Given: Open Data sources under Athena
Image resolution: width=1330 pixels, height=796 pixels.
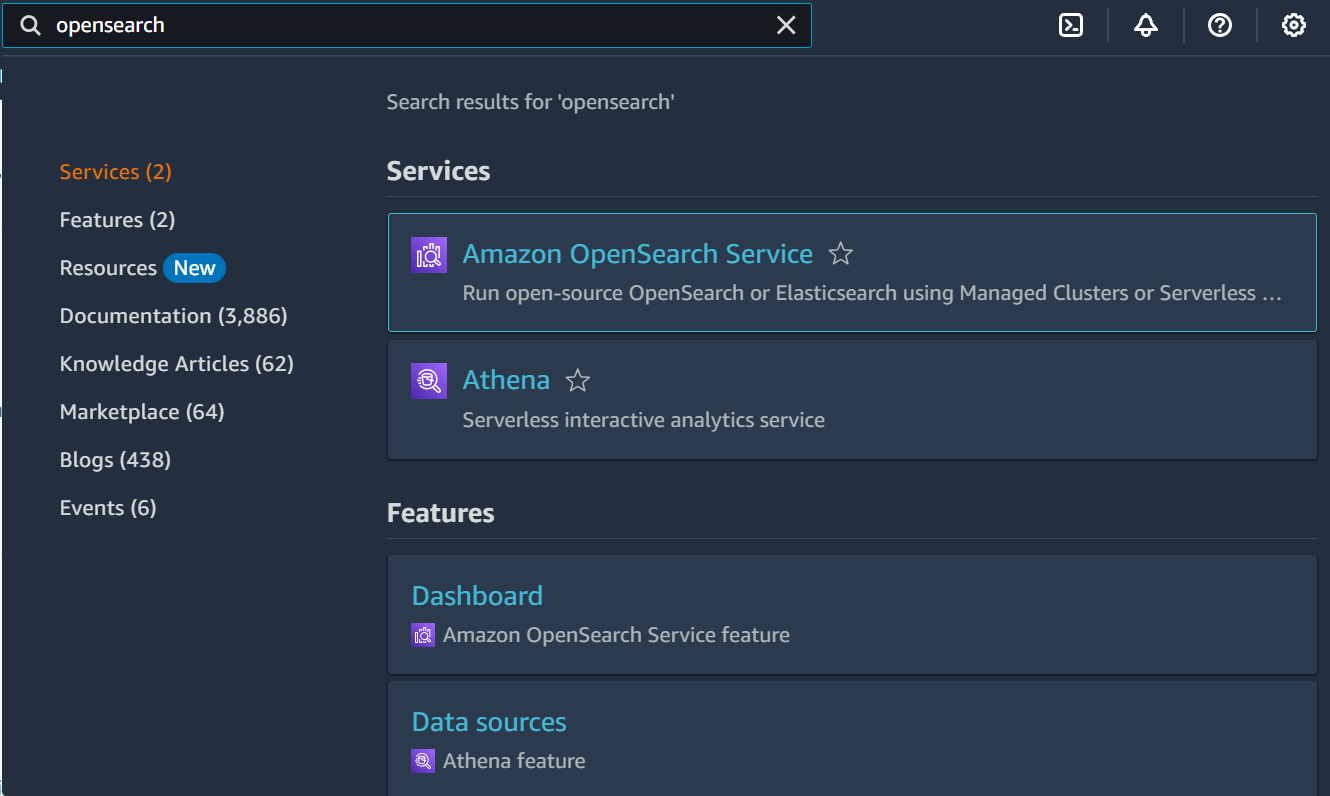Looking at the screenshot, I should pyautogui.click(x=488, y=721).
